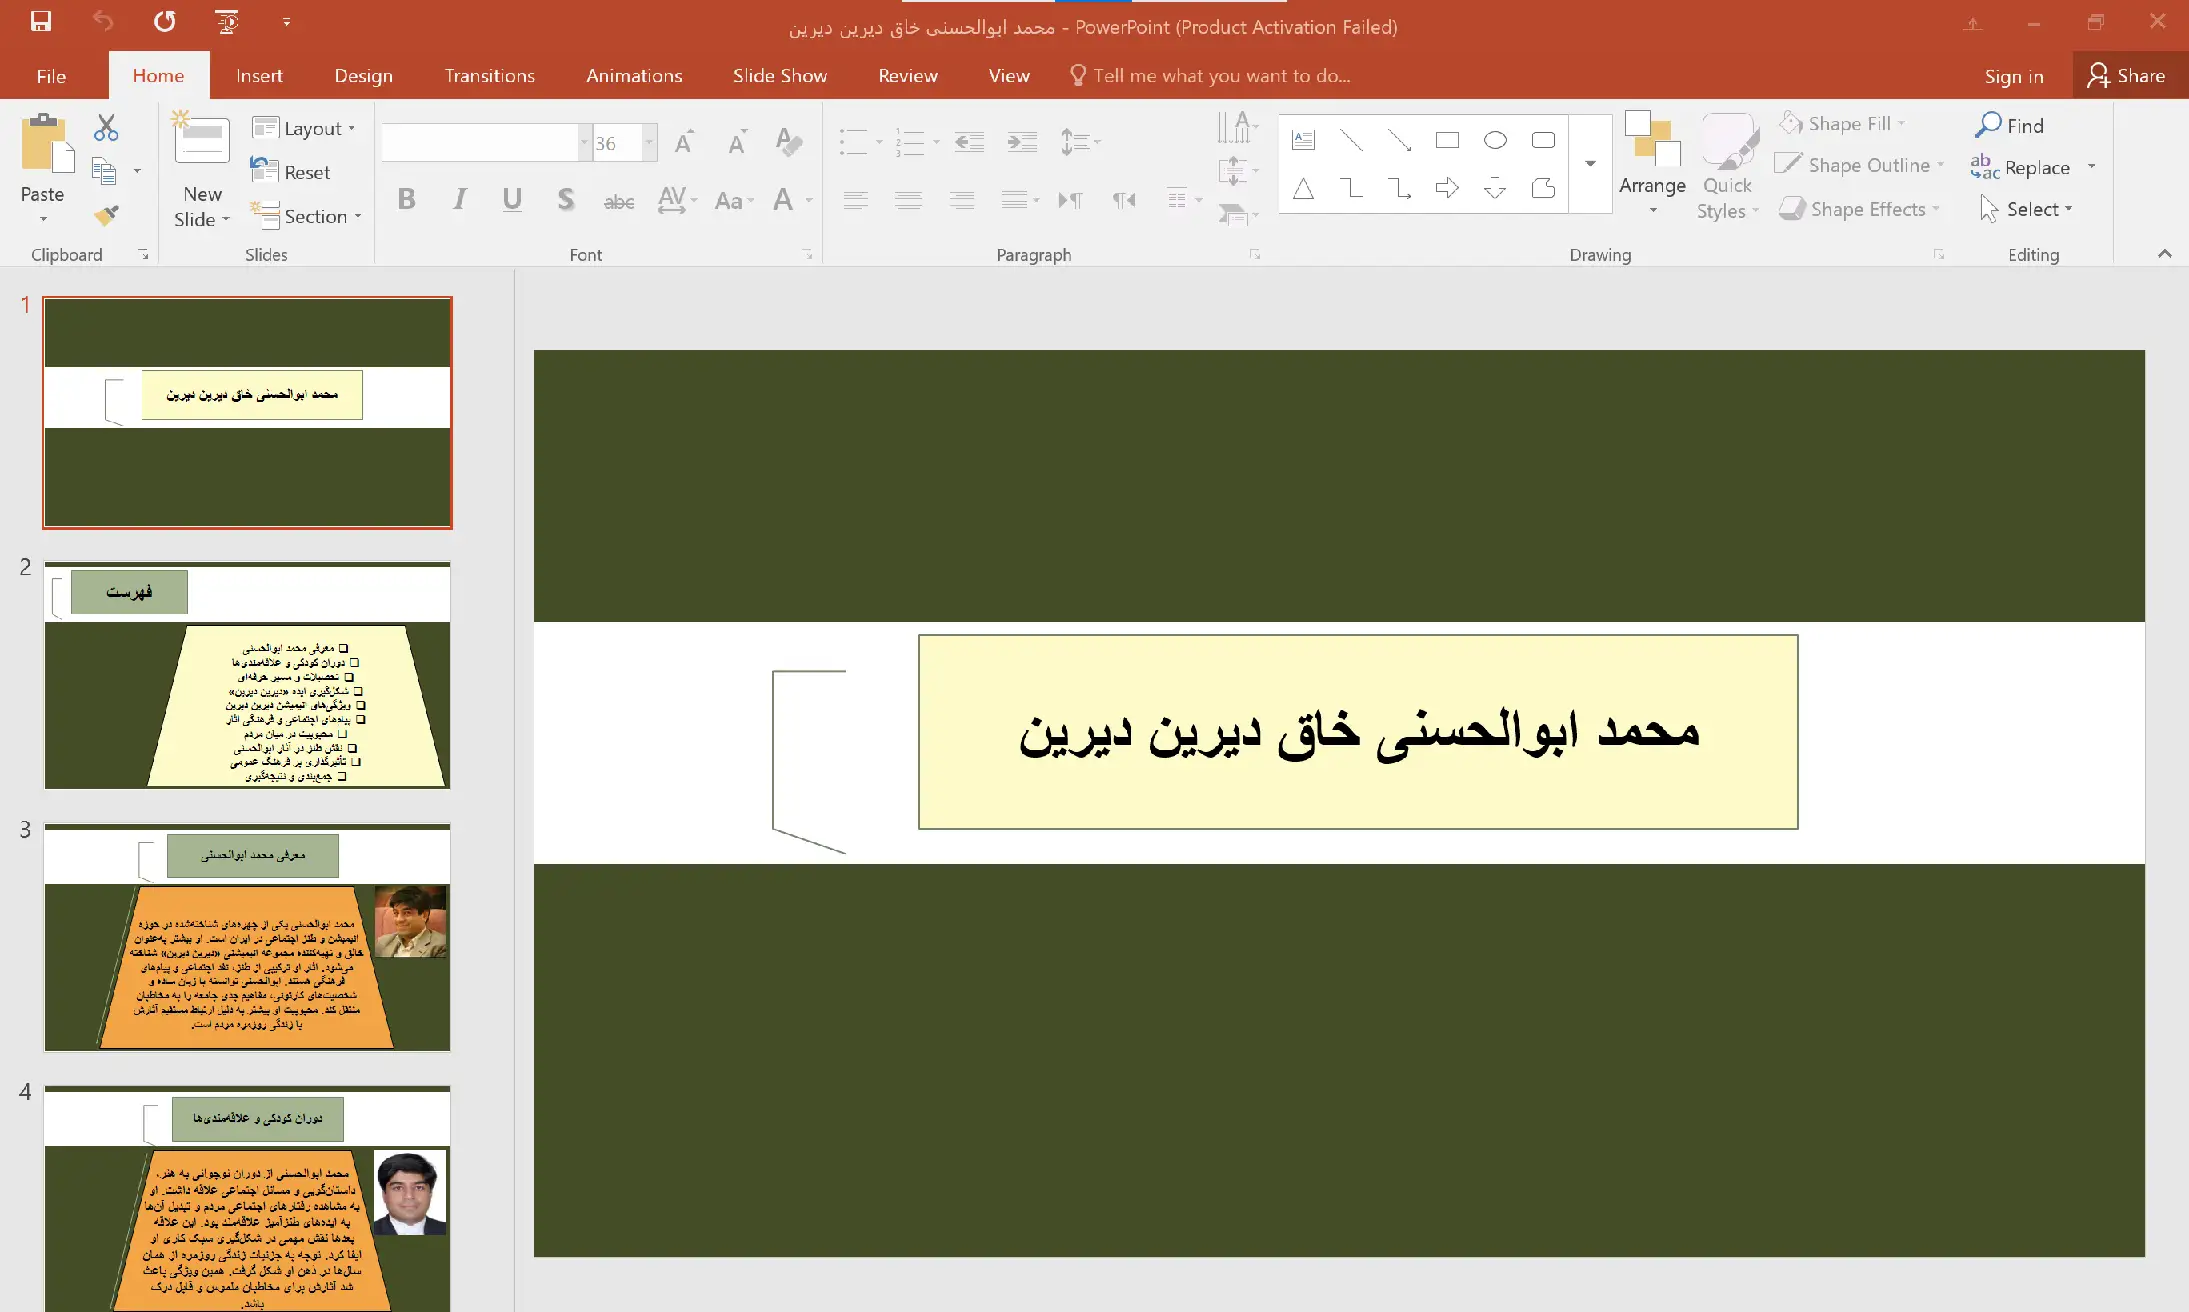This screenshot has width=2189, height=1312.
Task: Open the font size dropdown arrow
Action: point(649,143)
